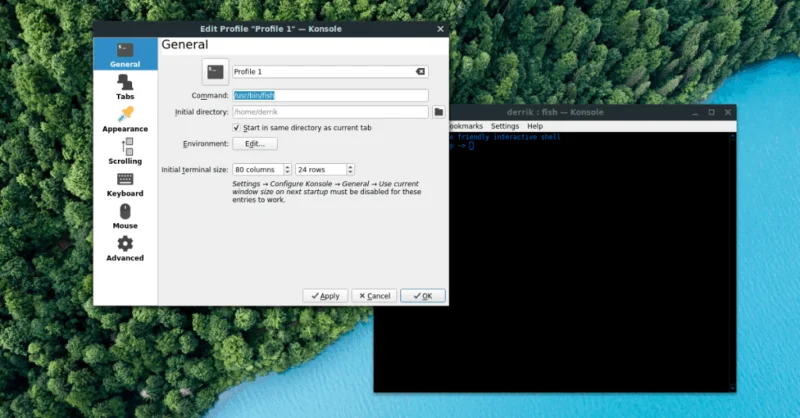Toggle start in same directory checkbox

(236, 128)
